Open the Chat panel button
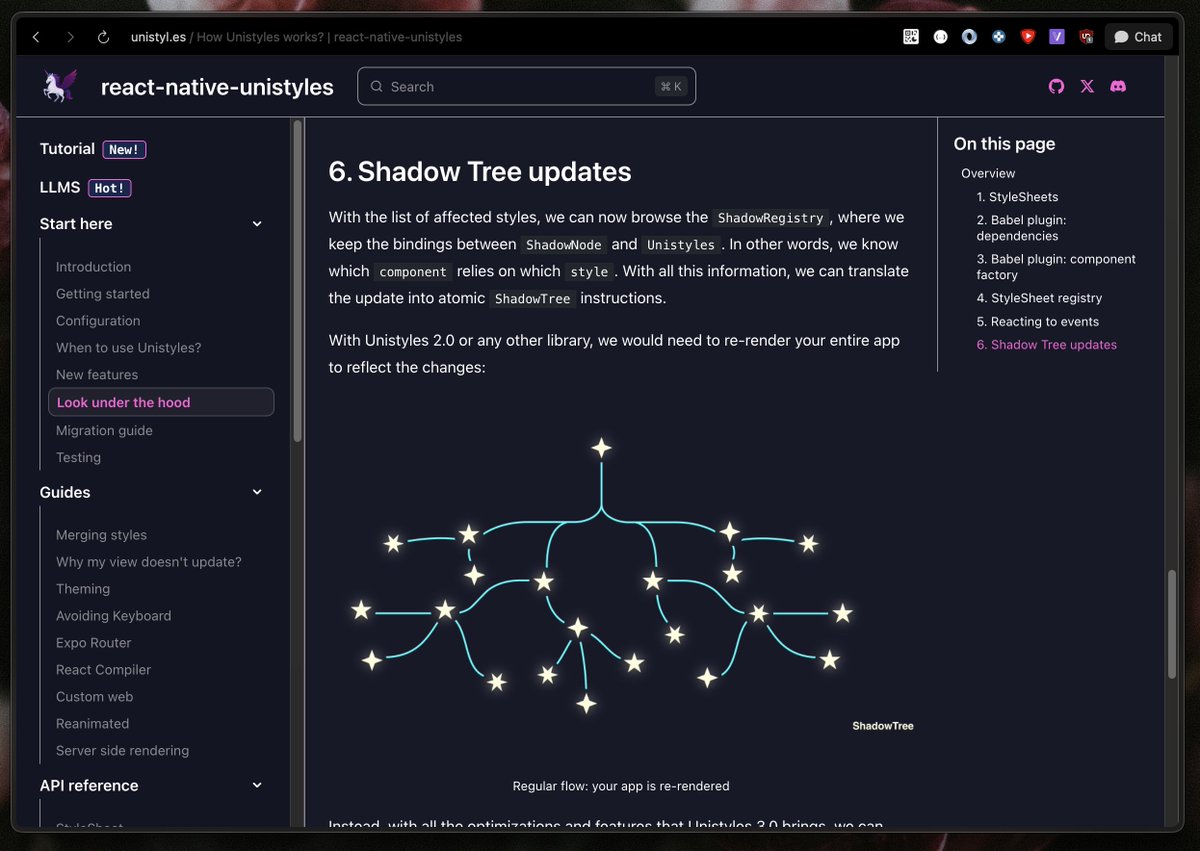This screenshot has height=851, width=1200. pyautogui.click(x=1138, y=37)
